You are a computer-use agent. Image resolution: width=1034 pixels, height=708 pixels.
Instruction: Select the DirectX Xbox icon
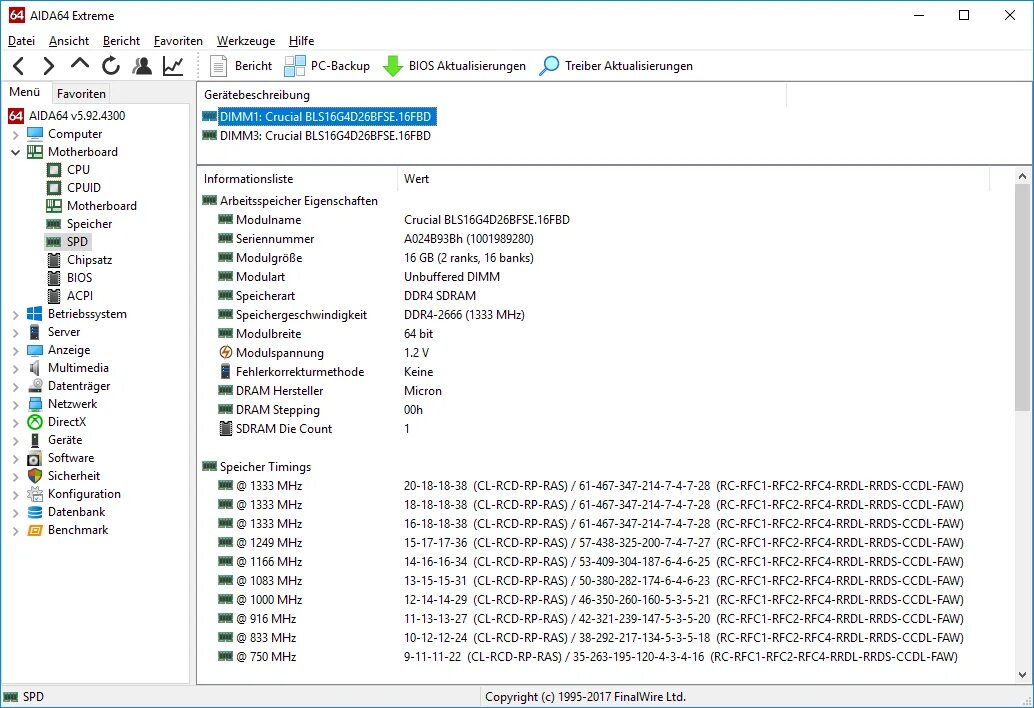point(35,422)
